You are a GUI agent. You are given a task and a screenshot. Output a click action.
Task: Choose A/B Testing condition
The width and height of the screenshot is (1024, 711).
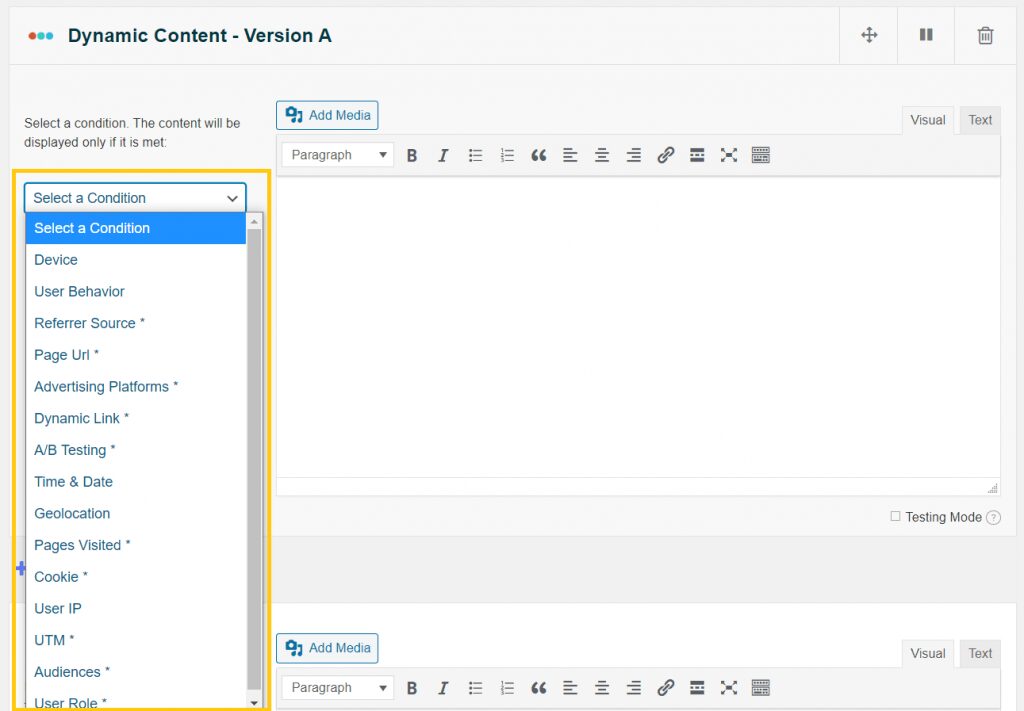(x=135, y=450)
